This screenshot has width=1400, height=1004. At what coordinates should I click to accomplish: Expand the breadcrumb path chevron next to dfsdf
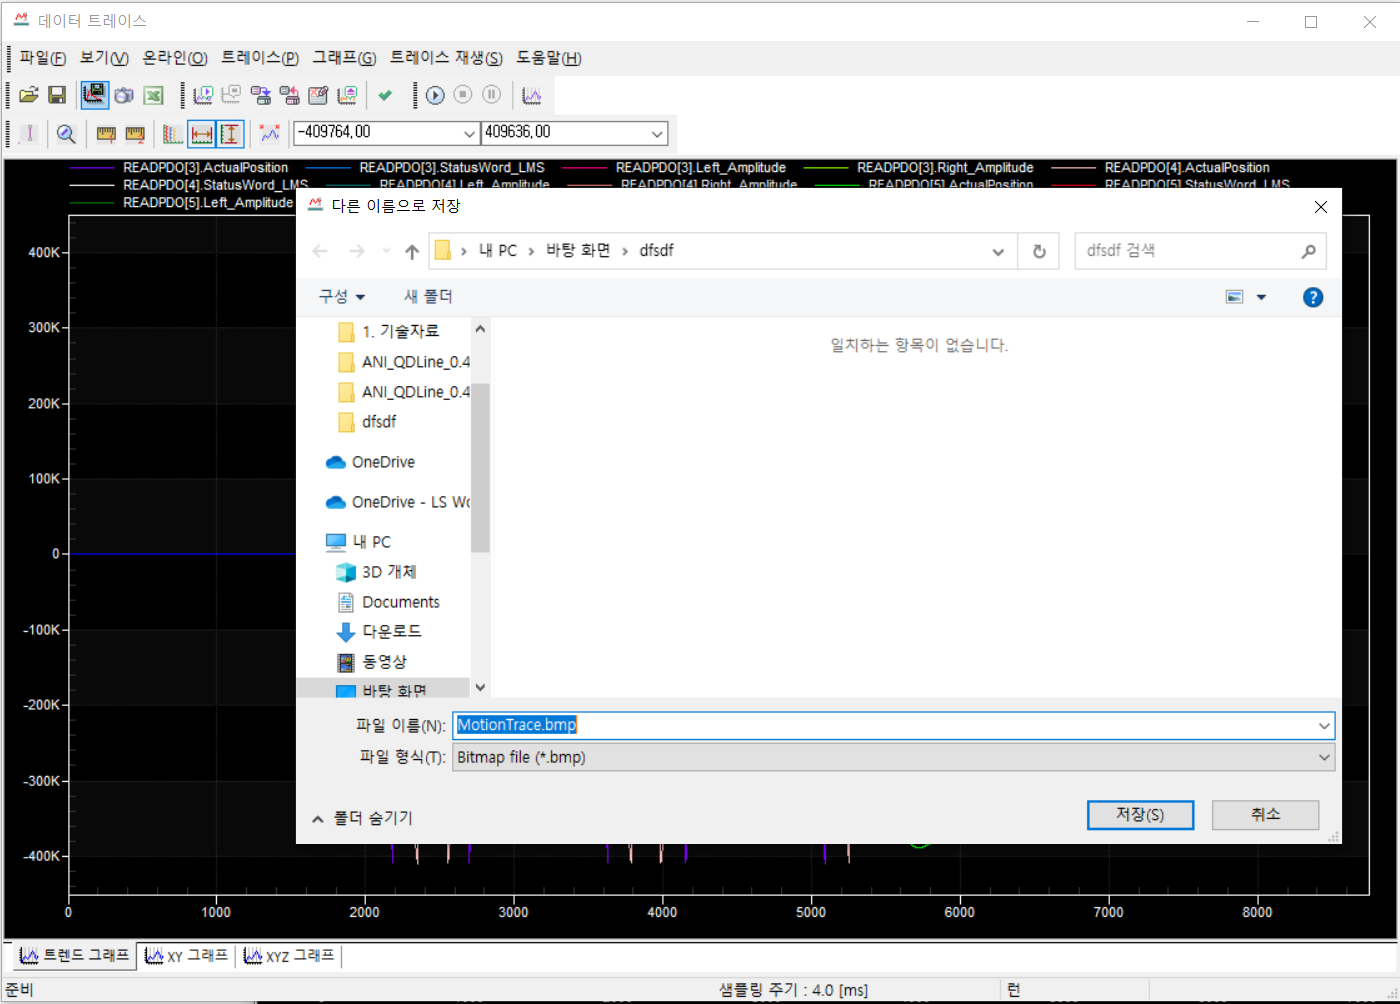coord(998,251)
